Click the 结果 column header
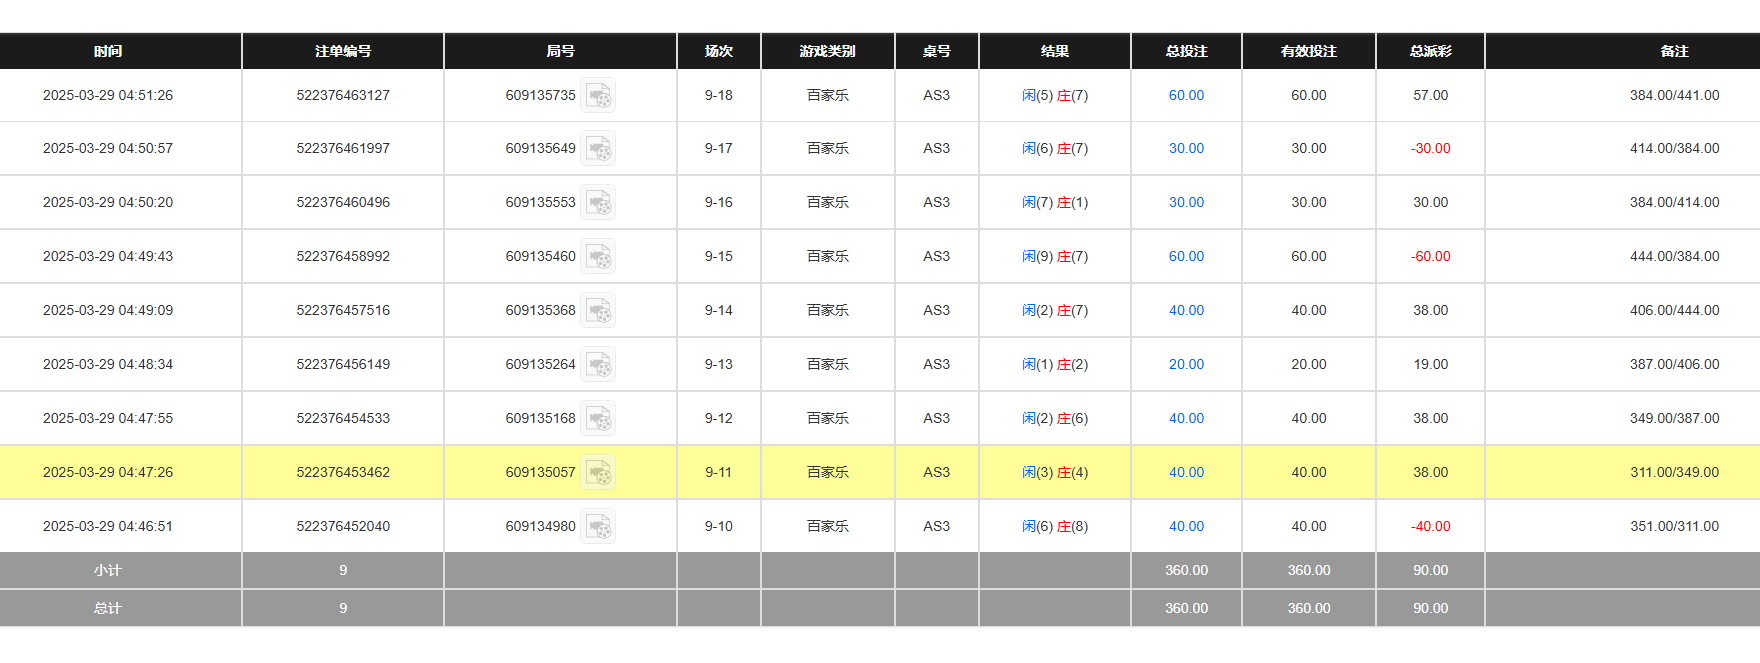The height and width of the screenshot is (663, 1760). [1055, 51]
